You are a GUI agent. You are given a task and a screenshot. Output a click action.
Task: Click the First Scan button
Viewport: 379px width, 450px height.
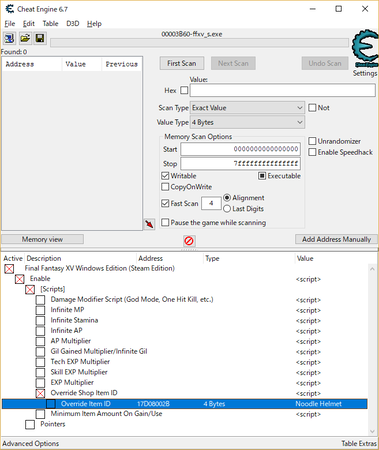point(182,63)
